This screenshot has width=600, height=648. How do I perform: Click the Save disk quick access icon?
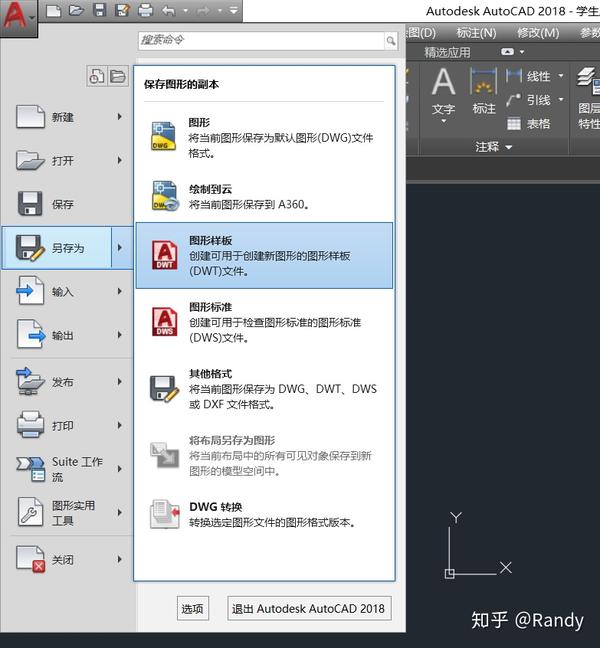pyautogui.click(x=100, y=10)
